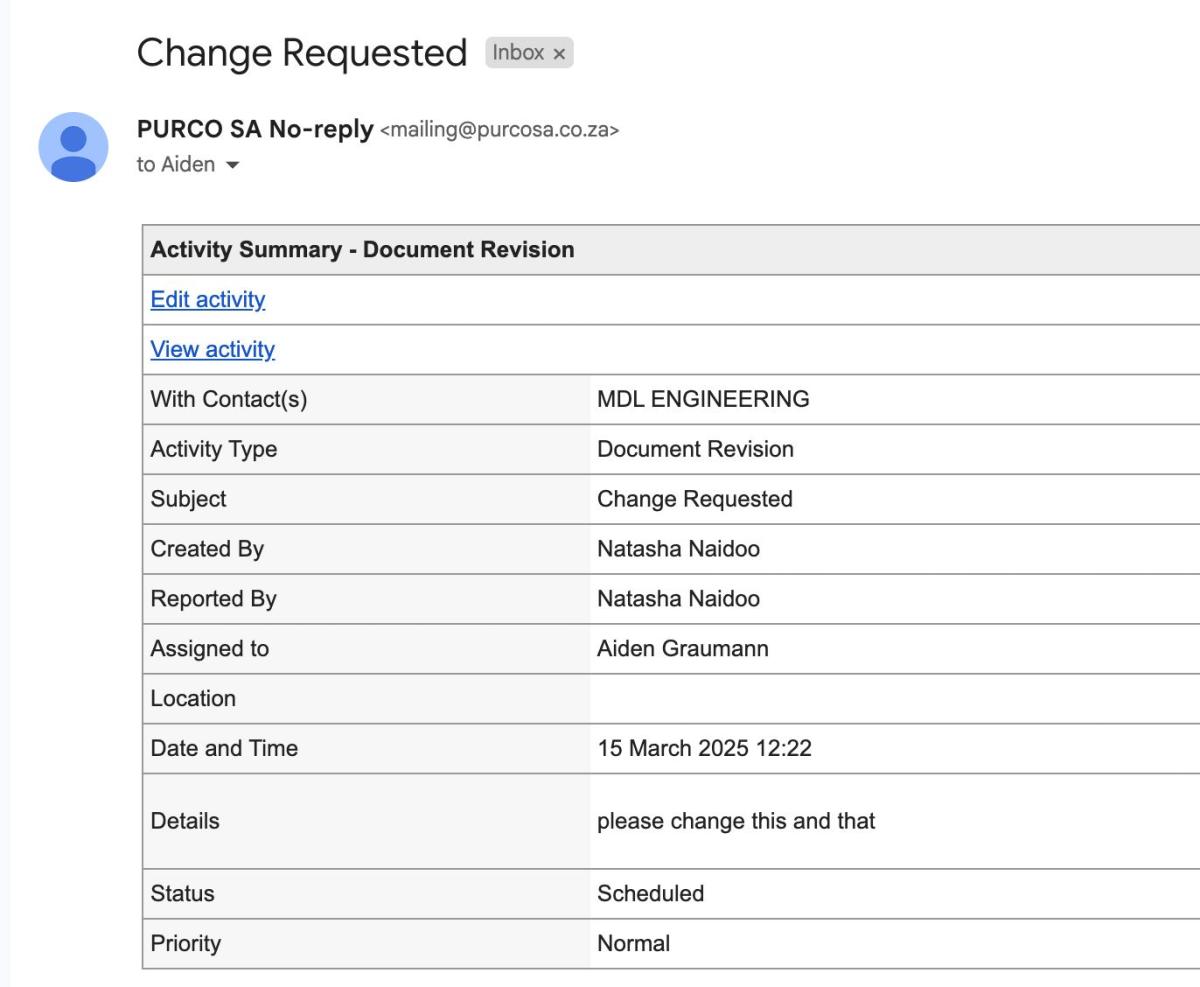Click Natasha Naidoo in Reported By row

[678, 599]
